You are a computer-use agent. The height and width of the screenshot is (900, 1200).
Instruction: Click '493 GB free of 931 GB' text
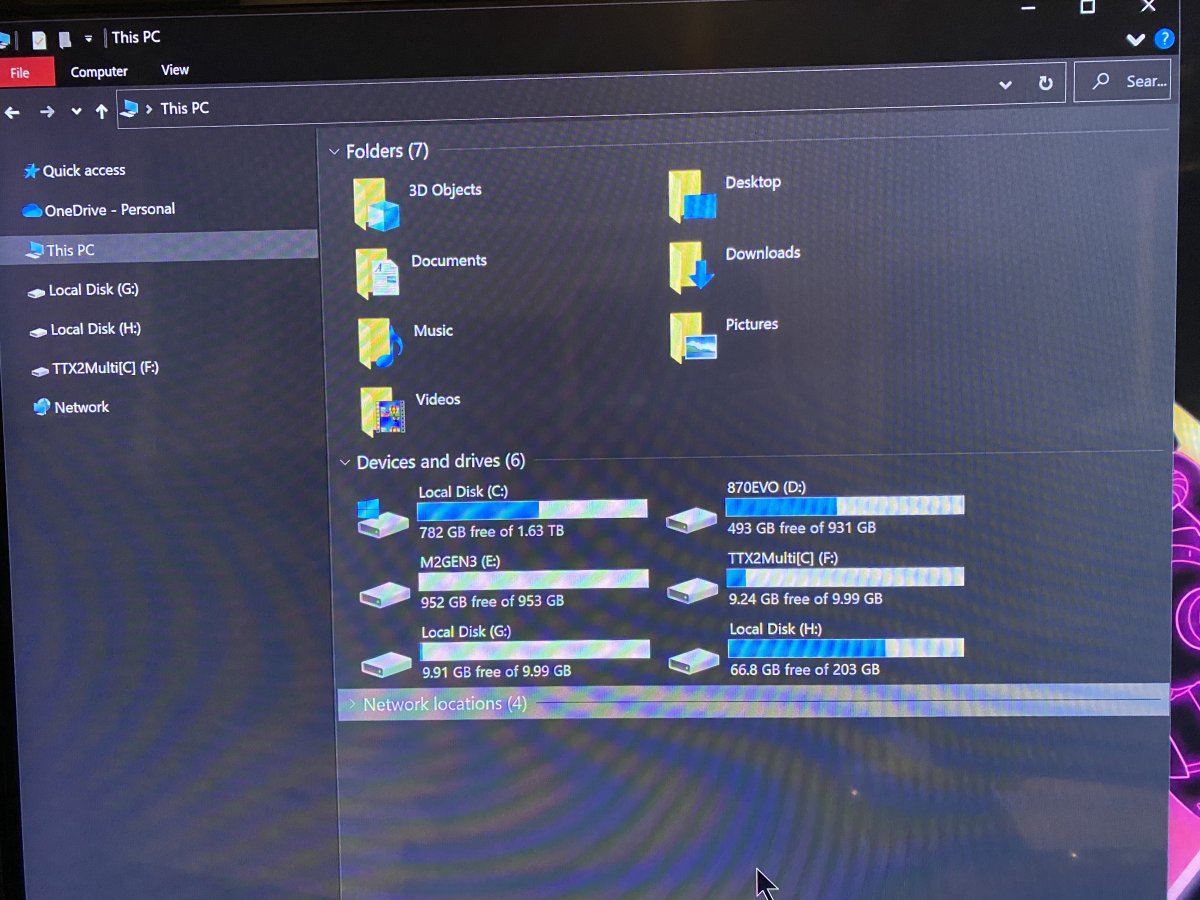(x=802, y=527)
